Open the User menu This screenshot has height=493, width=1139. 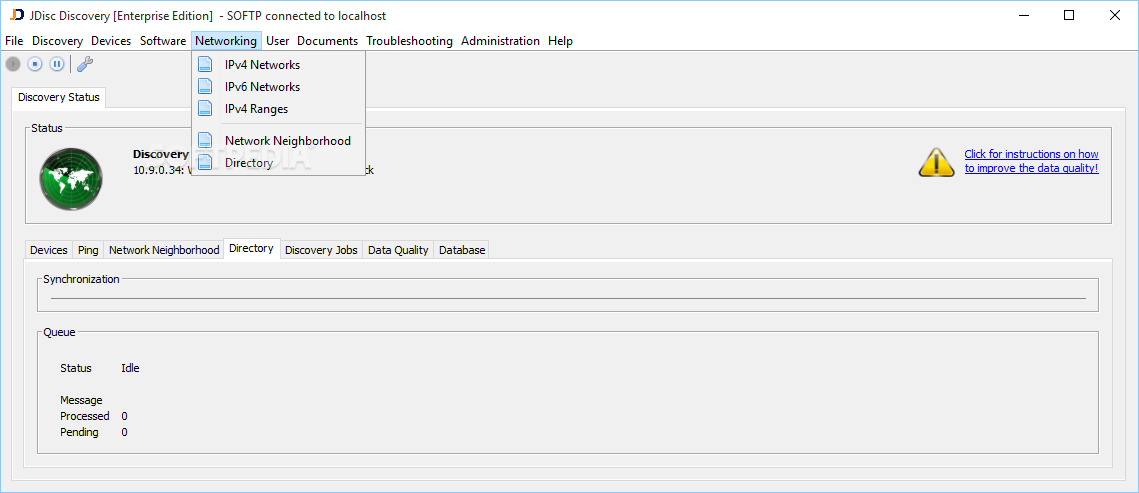click(x=277, y=41)
